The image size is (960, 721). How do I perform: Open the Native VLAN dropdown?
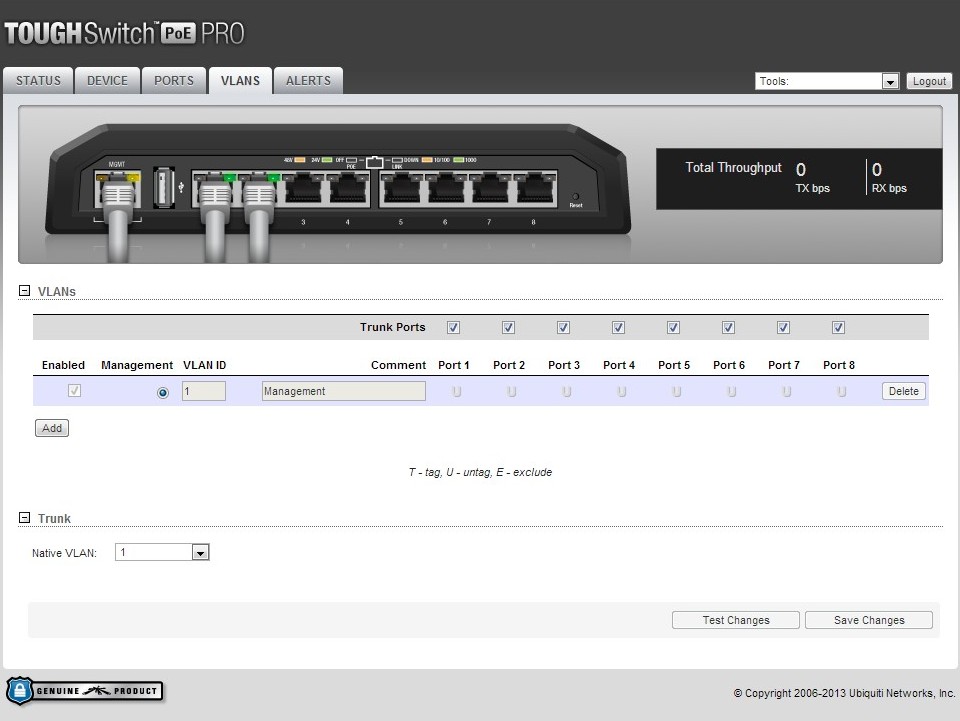(162, 552)
